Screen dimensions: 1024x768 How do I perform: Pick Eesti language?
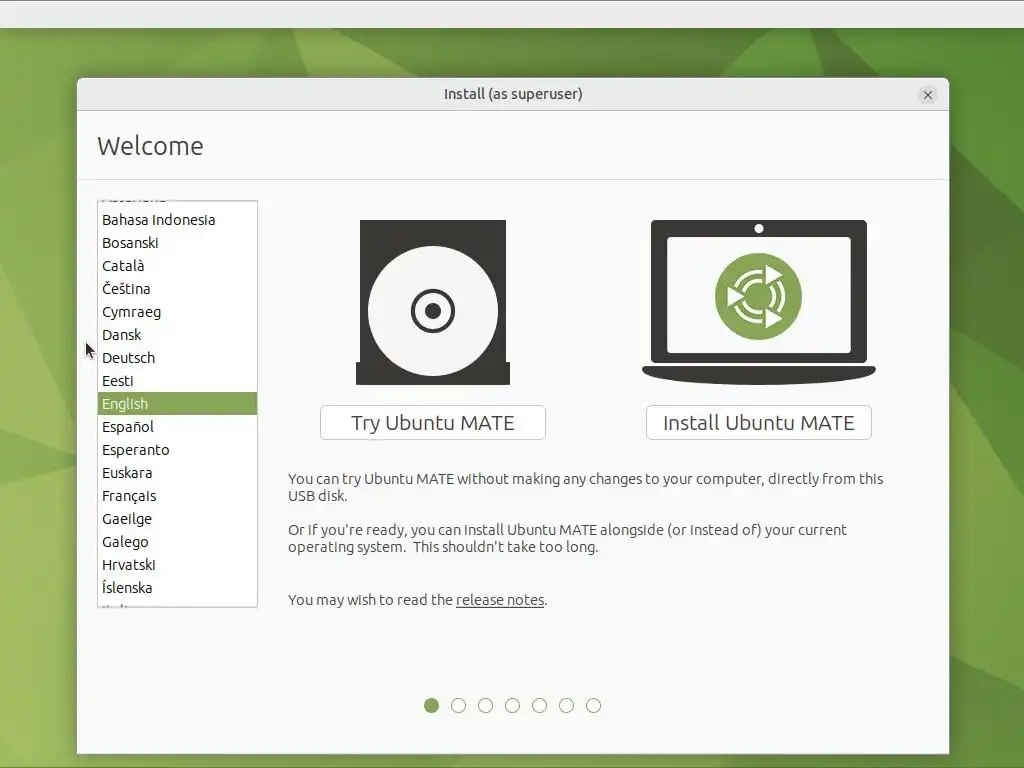(177, 381)
